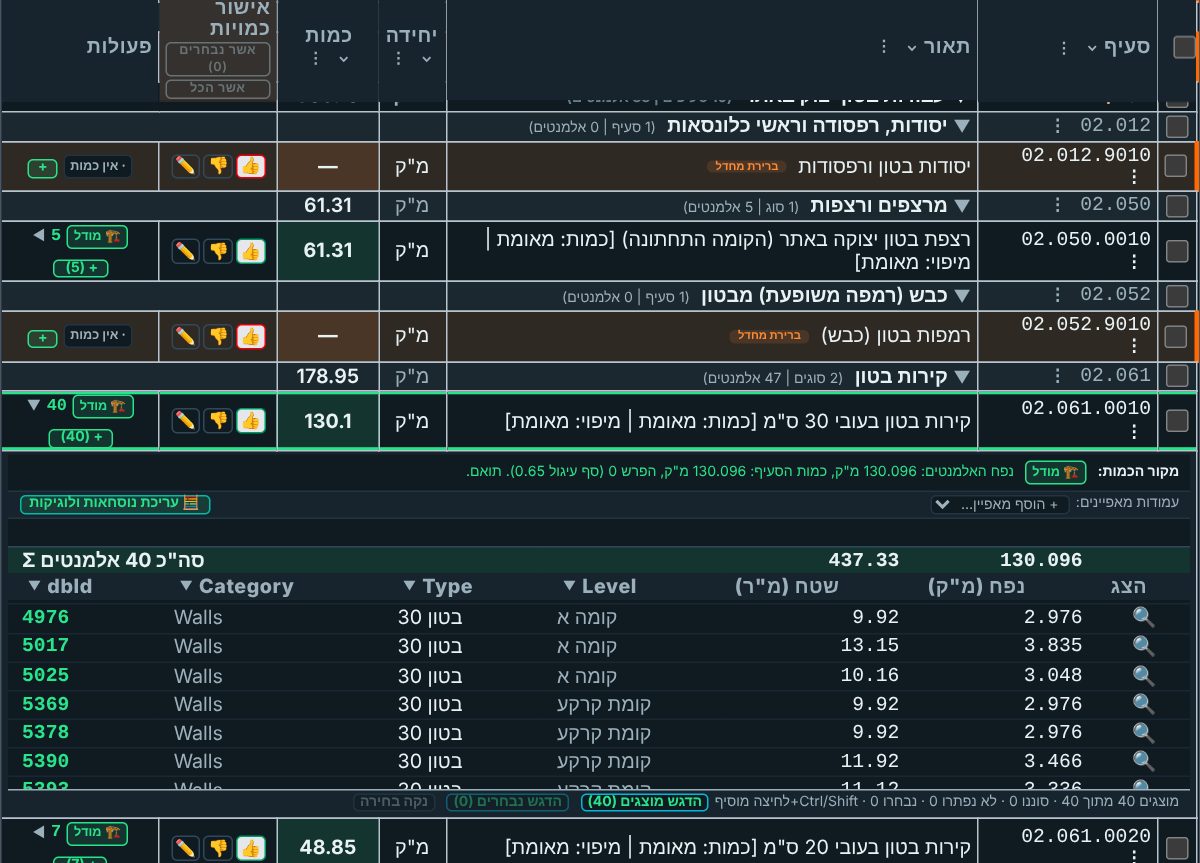Open the סעיף column header three-dot menu
This screenshot has width=1200, height=863.
click(x=1064, y=47)
